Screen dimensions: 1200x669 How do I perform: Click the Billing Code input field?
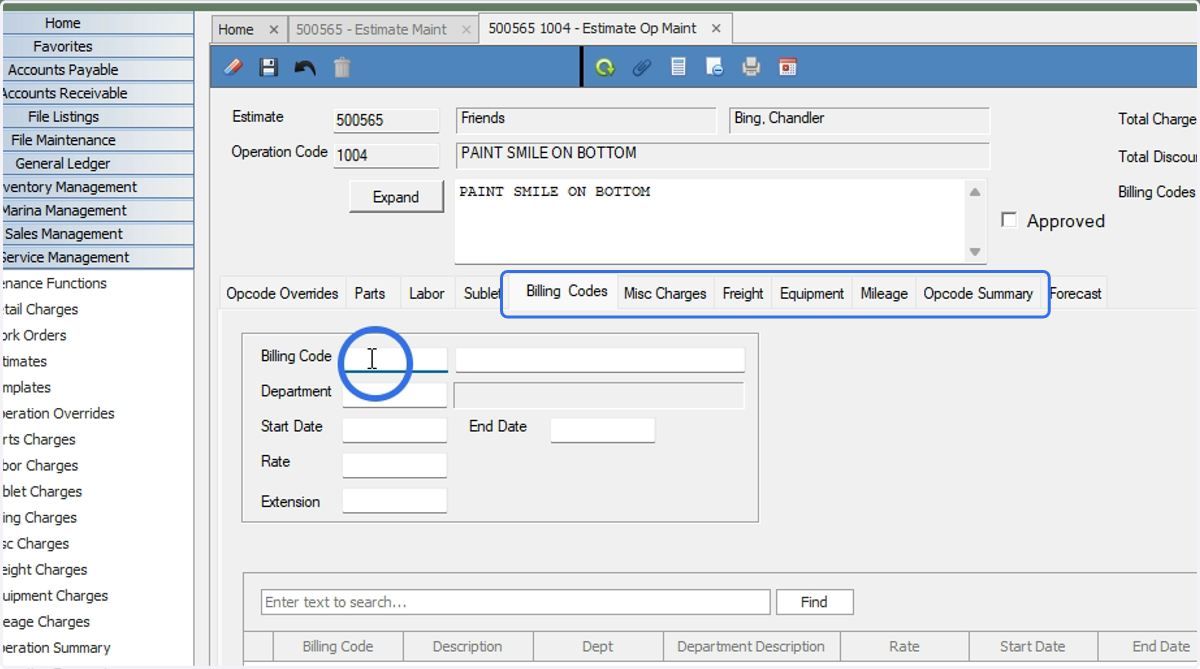coord(394,359)
